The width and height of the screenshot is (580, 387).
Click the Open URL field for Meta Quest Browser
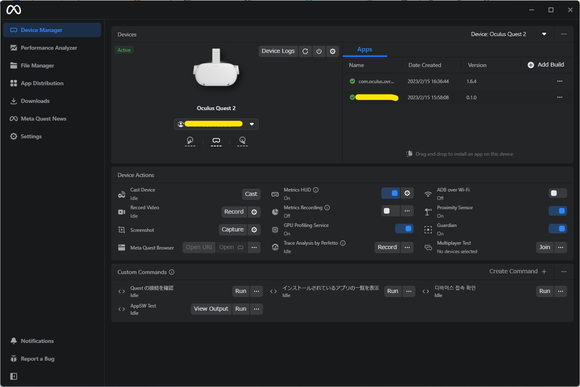point(199,247)
